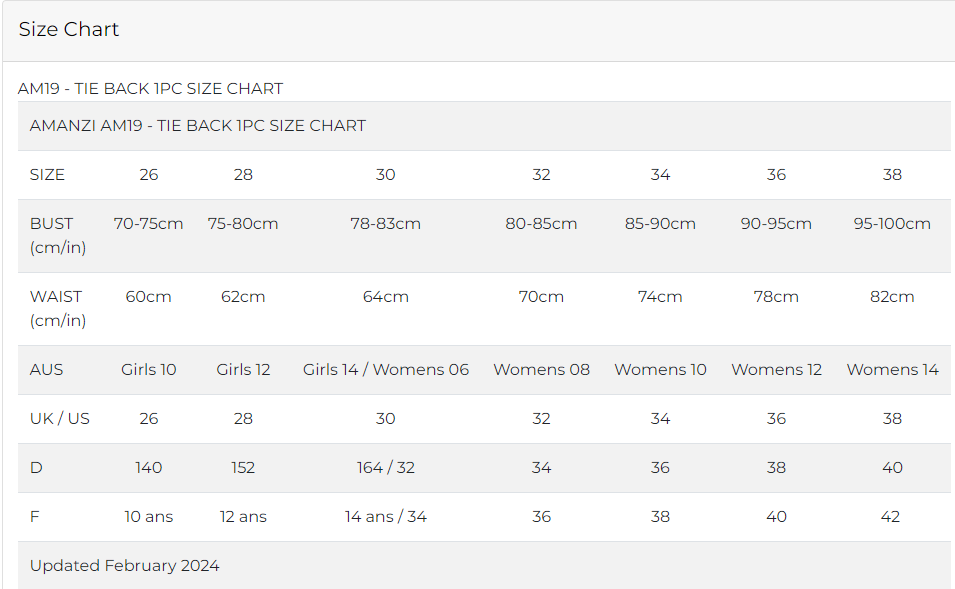This screenshot has height=589, width=955.
Task: Select the "Womens 08" AUS size cell
Action: (x=541, y=370)
